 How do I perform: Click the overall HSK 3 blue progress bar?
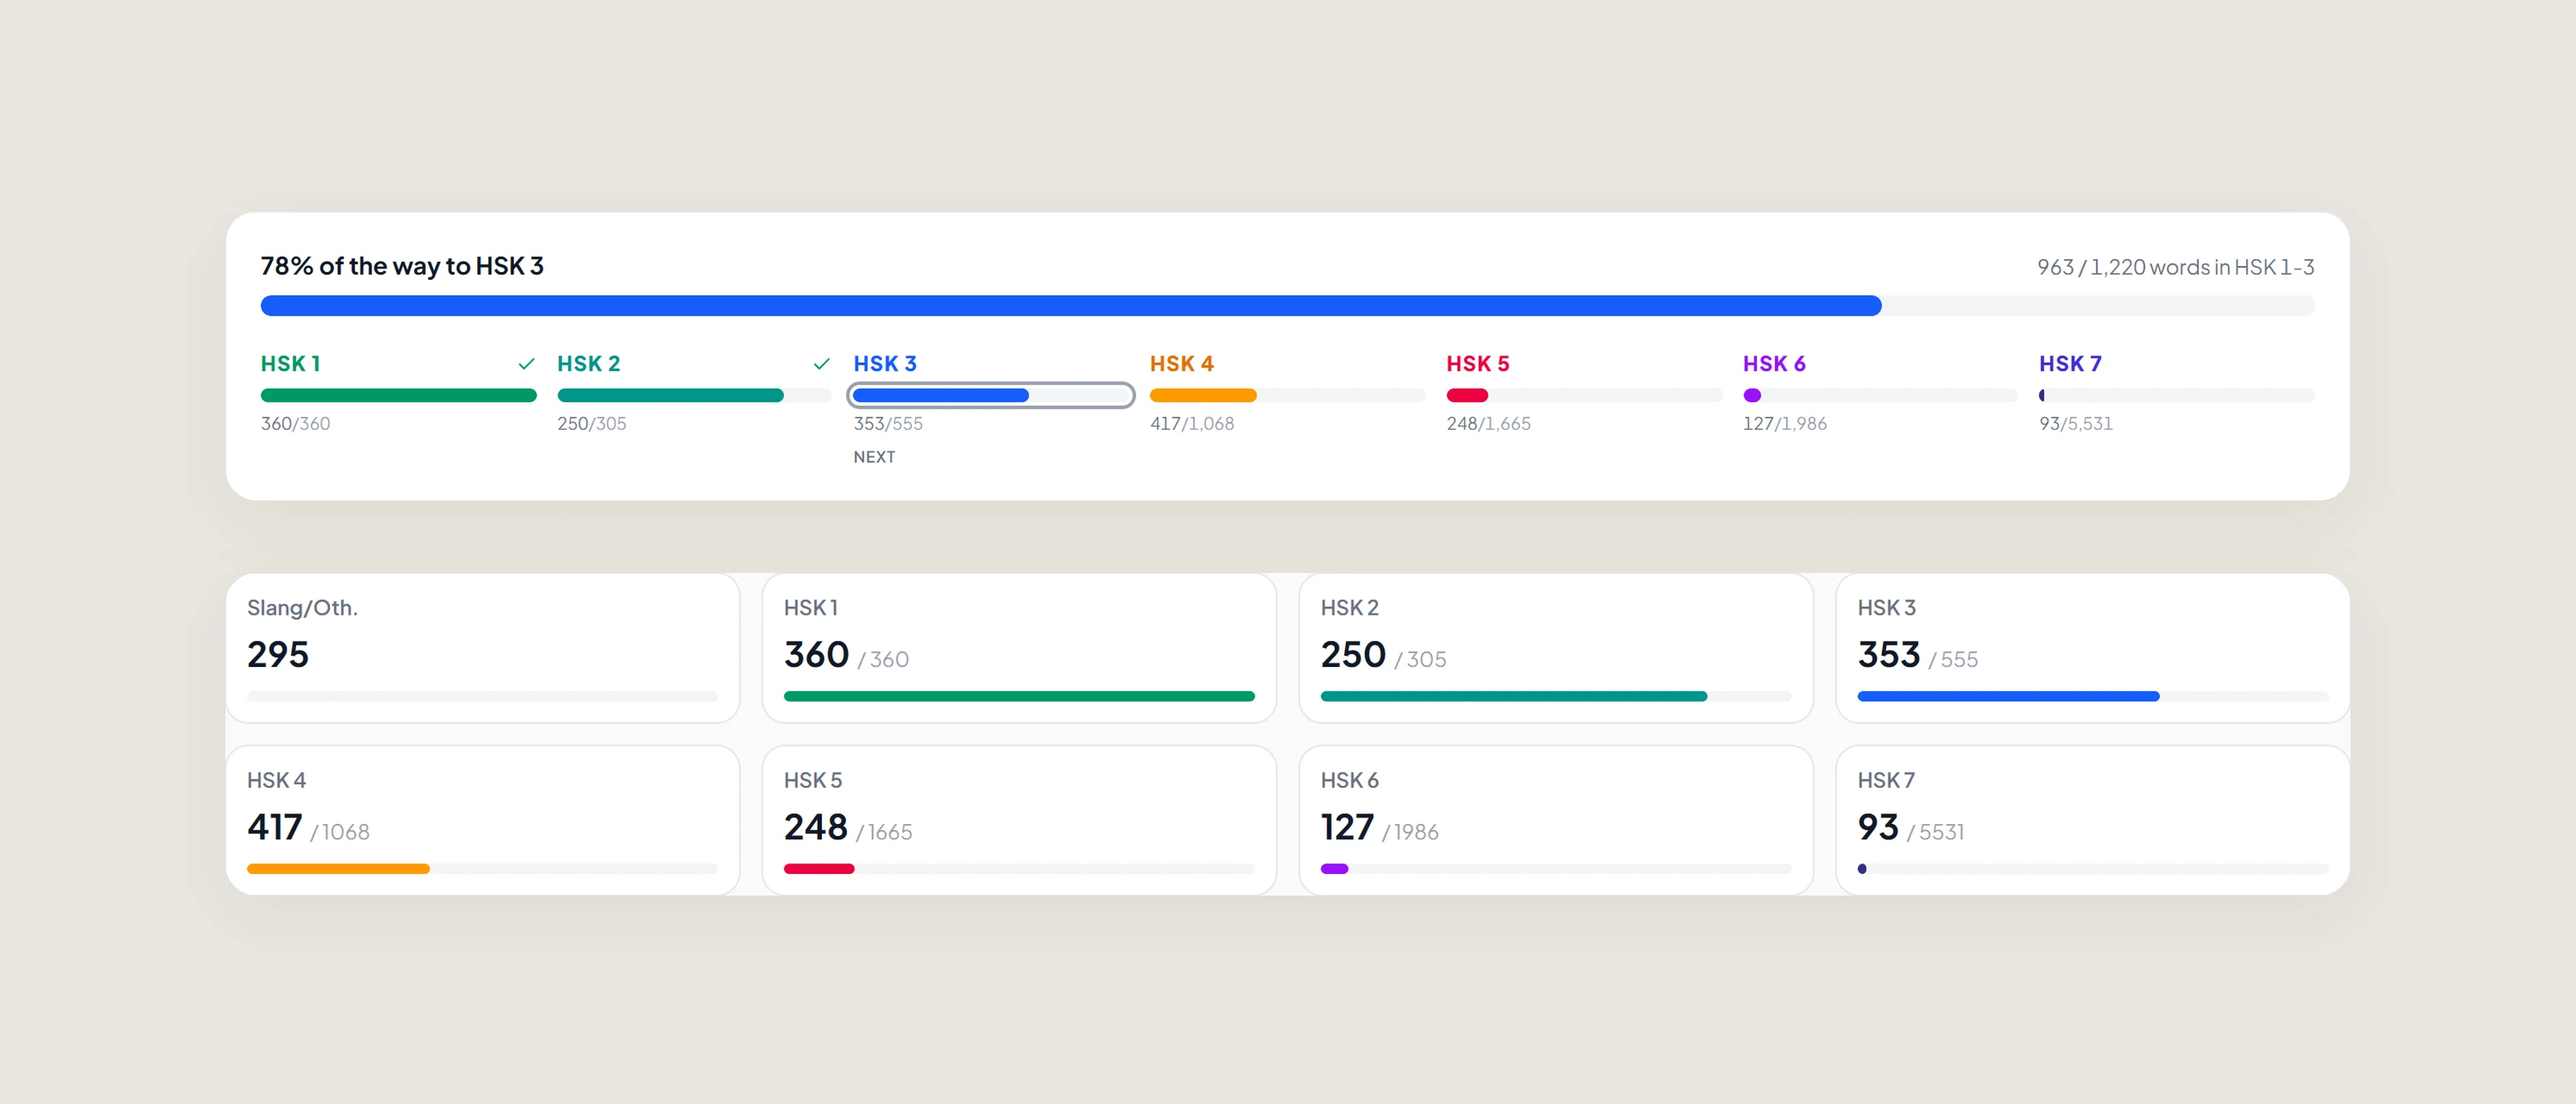click(x=1287, y=306)
